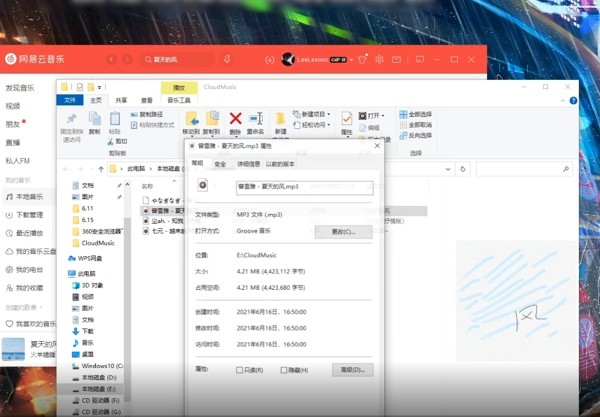Click 全部选择 in the ribbon
Screen dimensions: 600x417
416,114
